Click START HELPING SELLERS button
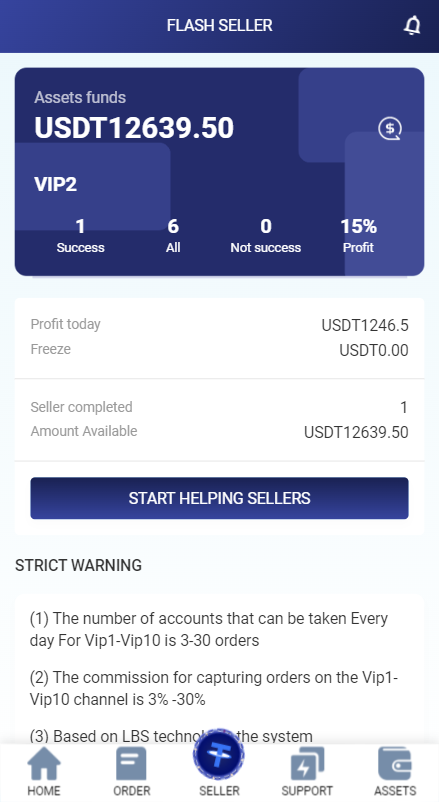The width and height of the screenshot is (439, 802). 220,498
